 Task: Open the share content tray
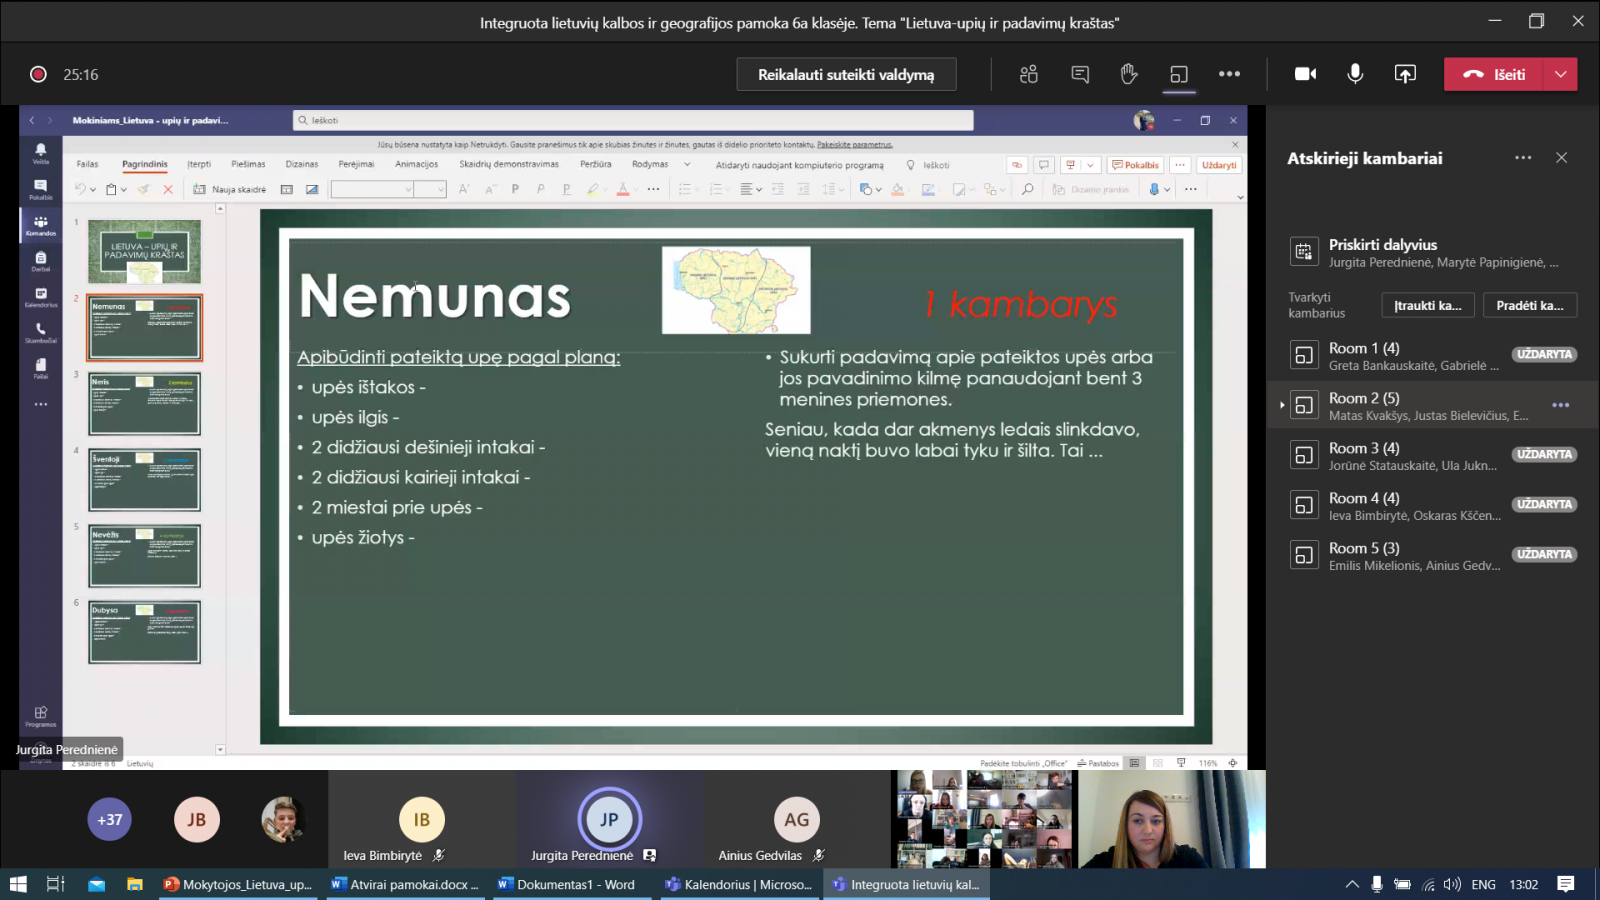1405,74
